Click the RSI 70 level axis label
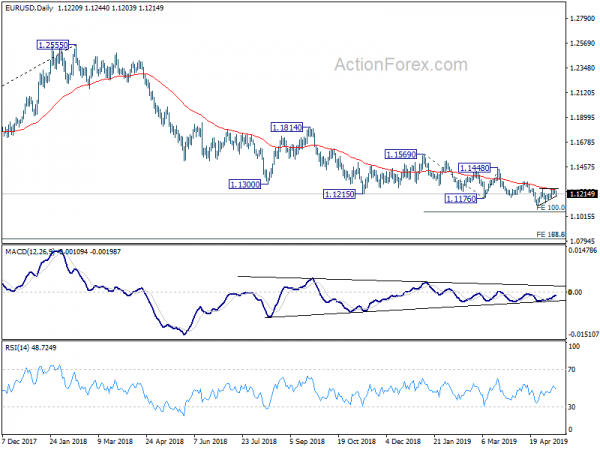The image size is (600, 450). (572, 370)
